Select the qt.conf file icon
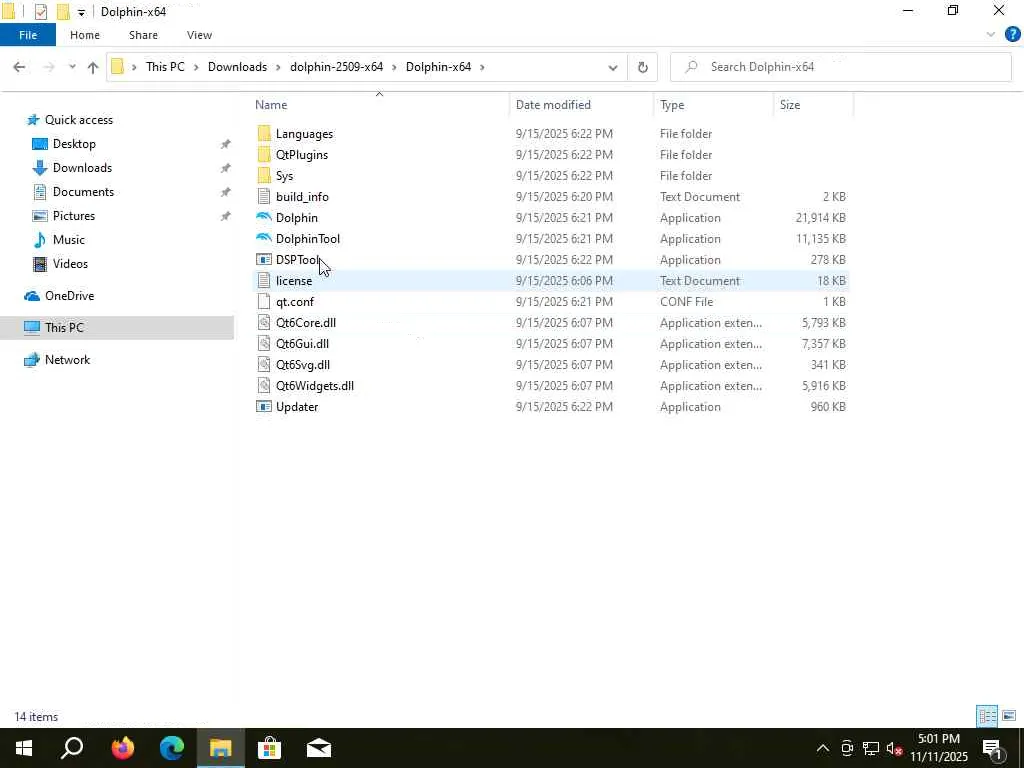This screenshot has height=768, width=1024. tap(264, 301)
